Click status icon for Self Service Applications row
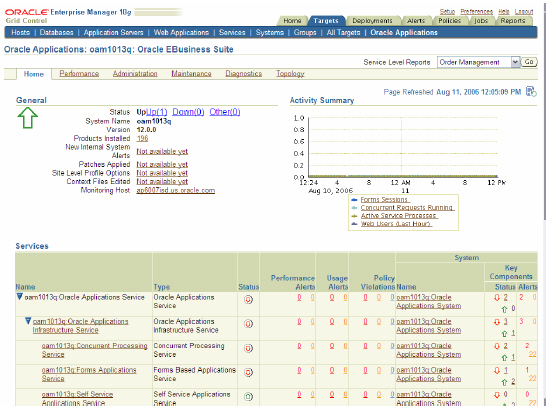Image resolution: width=552 pixels, height=412 pixels. tap(248, 397)
